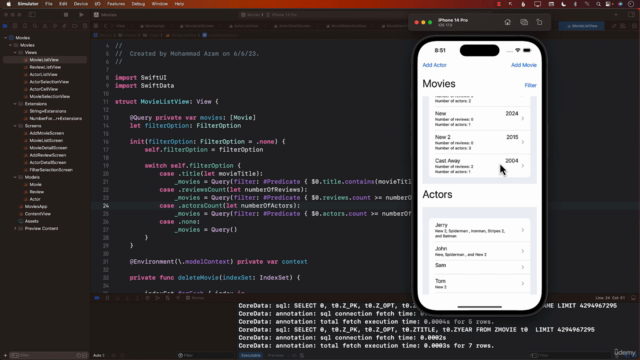
Task: Open the Window menu
Action: pos(160,4)
